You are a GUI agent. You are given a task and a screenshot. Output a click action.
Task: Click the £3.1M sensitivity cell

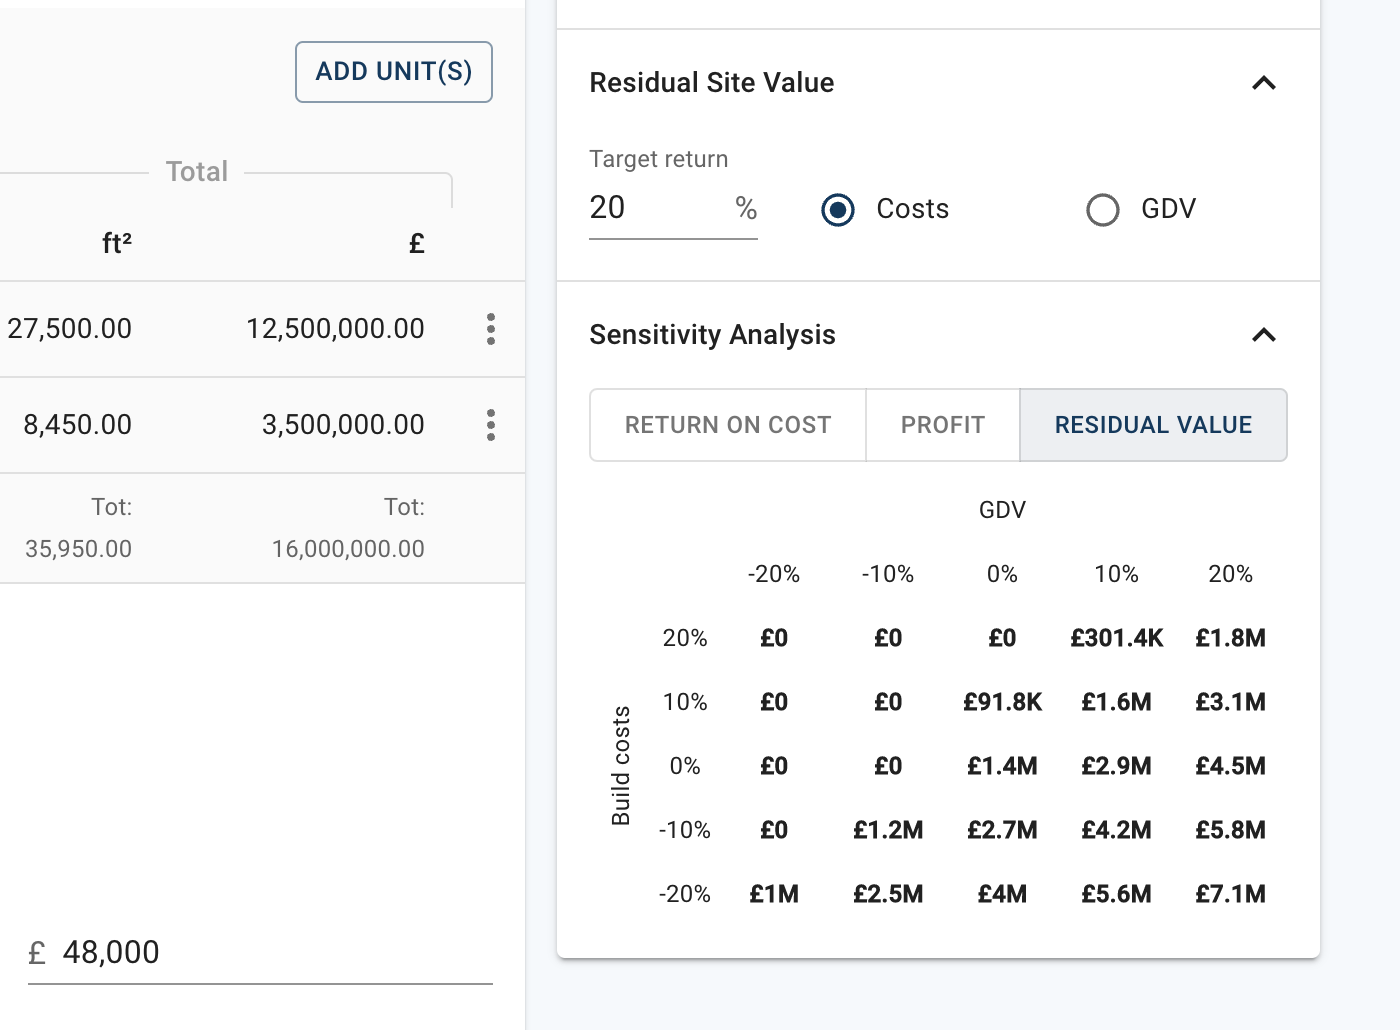point(1231,702)
